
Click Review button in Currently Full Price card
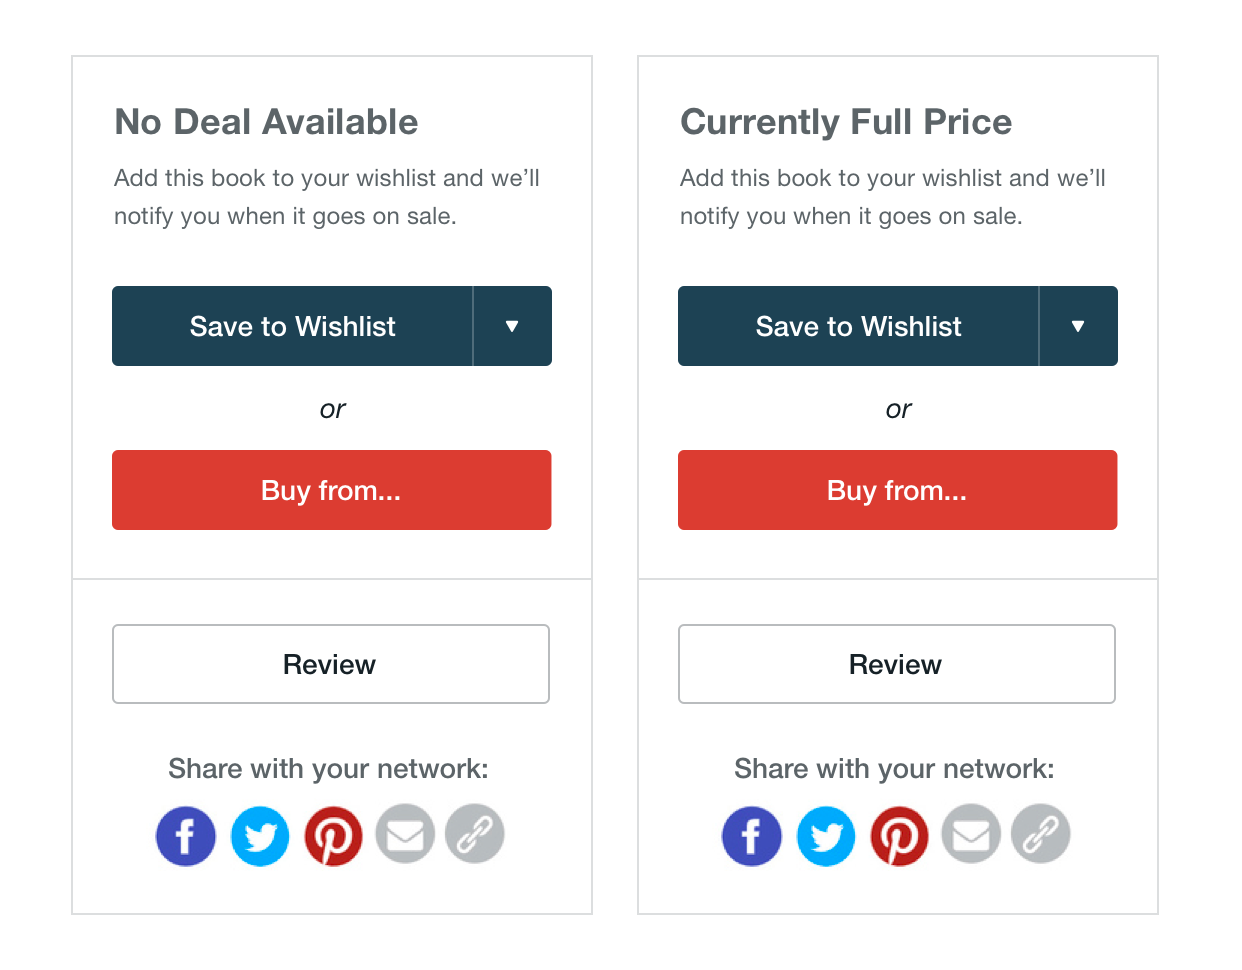coord(897,664)
